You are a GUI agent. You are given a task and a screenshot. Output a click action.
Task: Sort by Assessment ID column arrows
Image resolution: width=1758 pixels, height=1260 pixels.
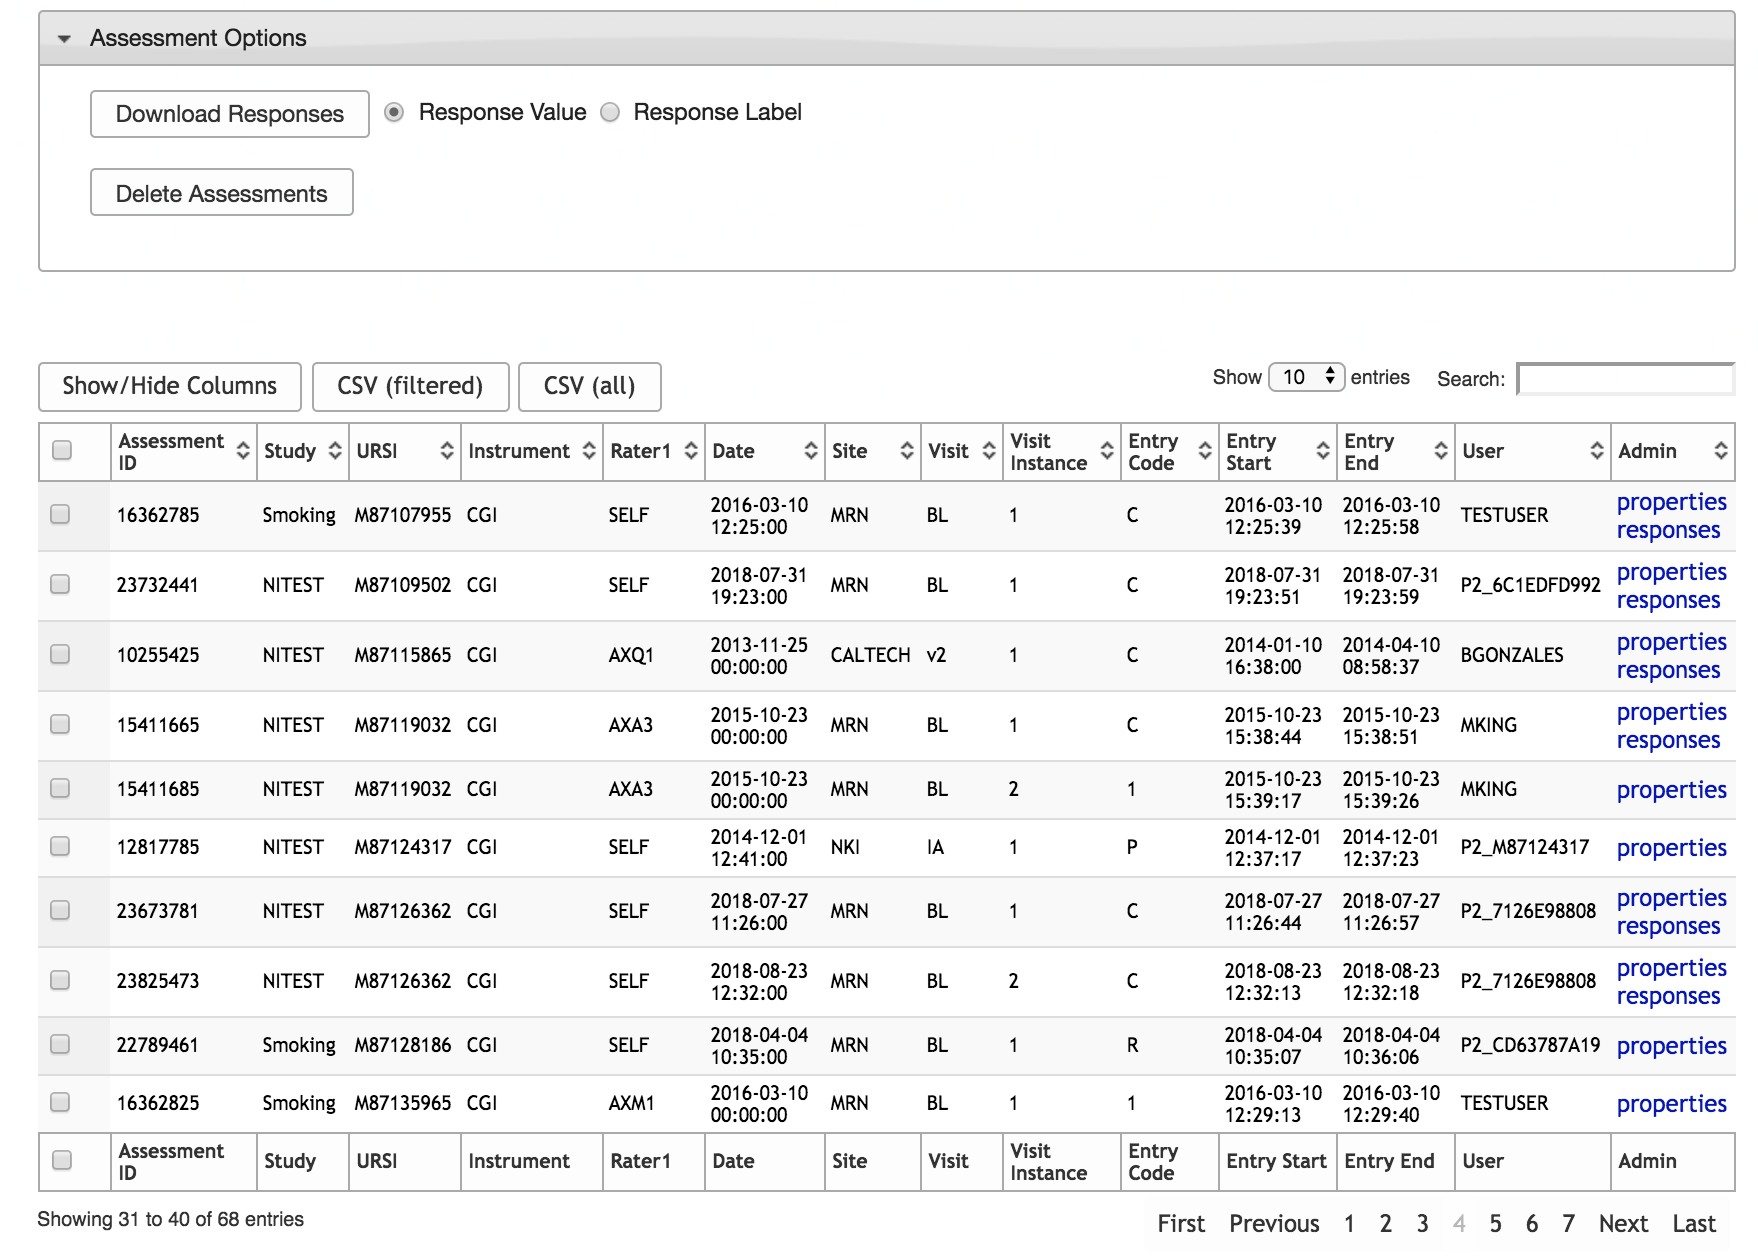(243, 451)
